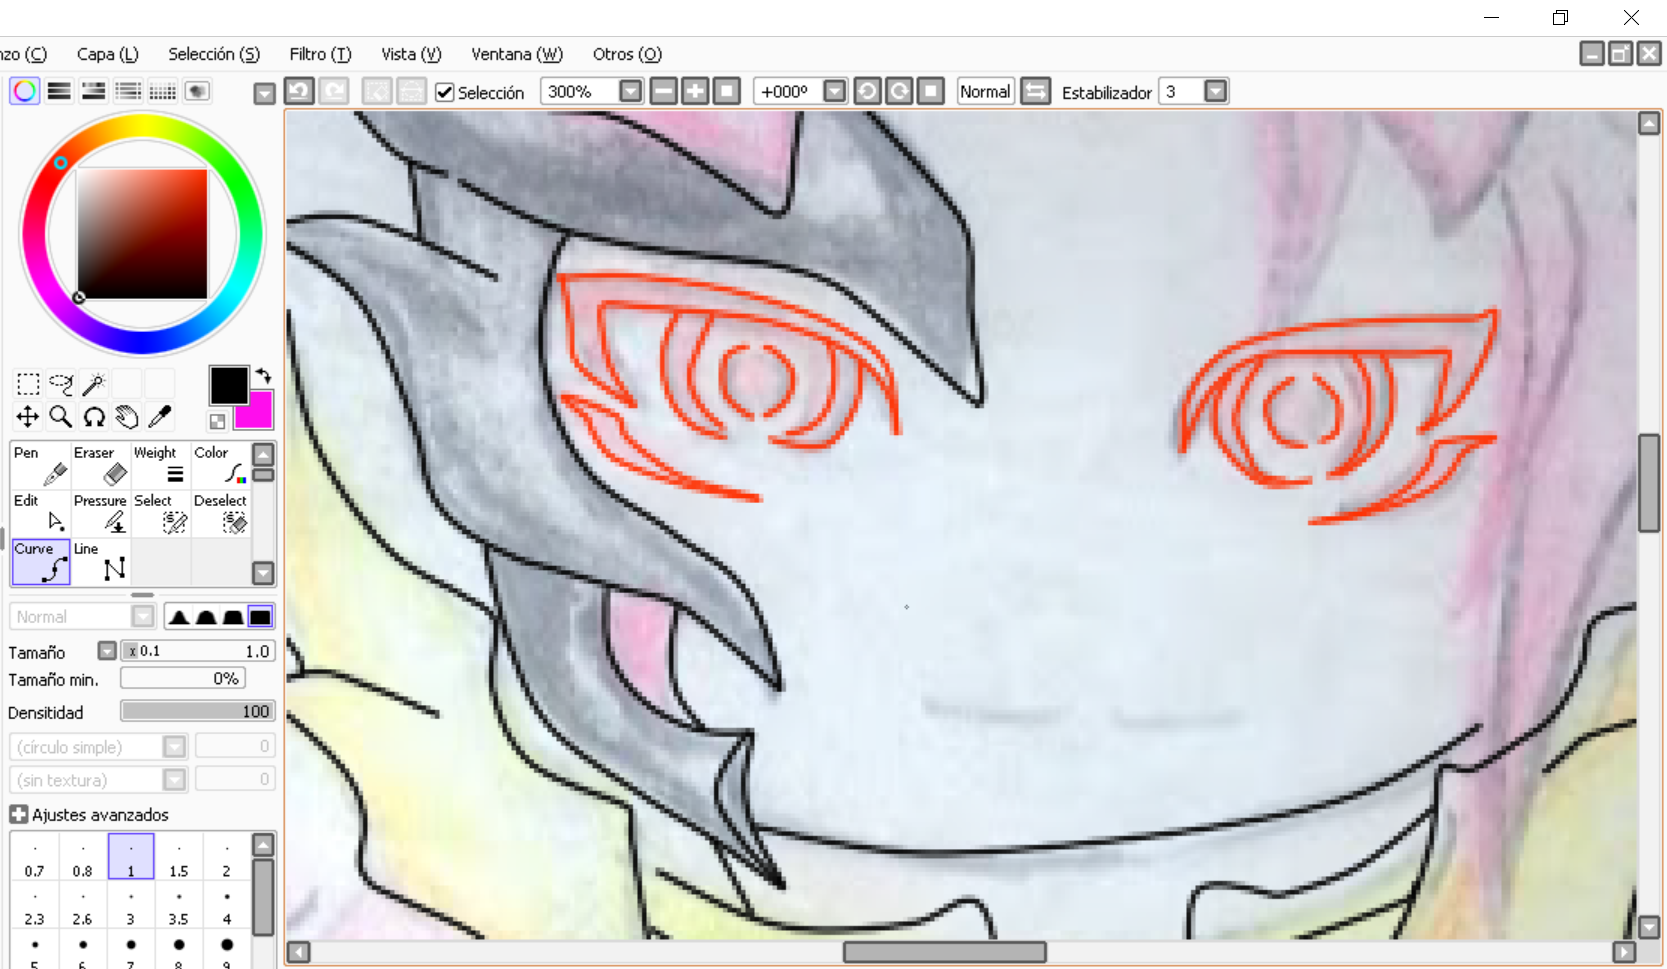The height and width of the screenshot is (969, 1667).
Task: Toggle the transparent color button
Action: pos(217,421)
